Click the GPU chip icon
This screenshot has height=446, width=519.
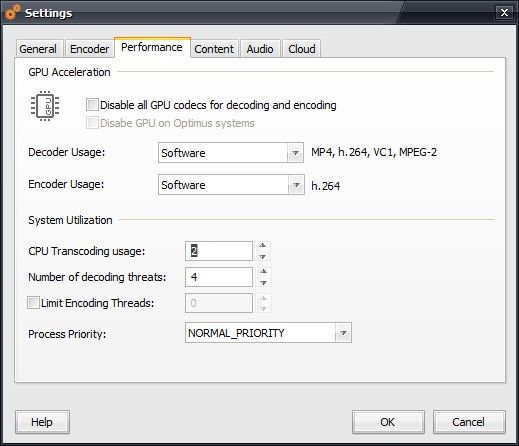(45, 106)
